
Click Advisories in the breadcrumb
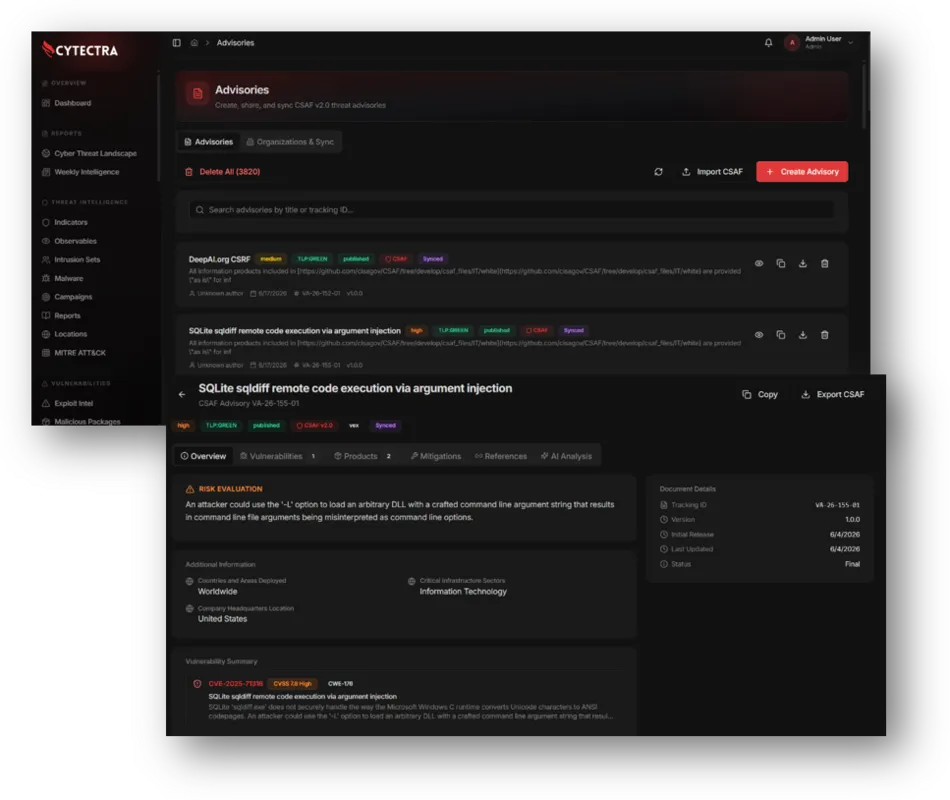tap(235, 42)
